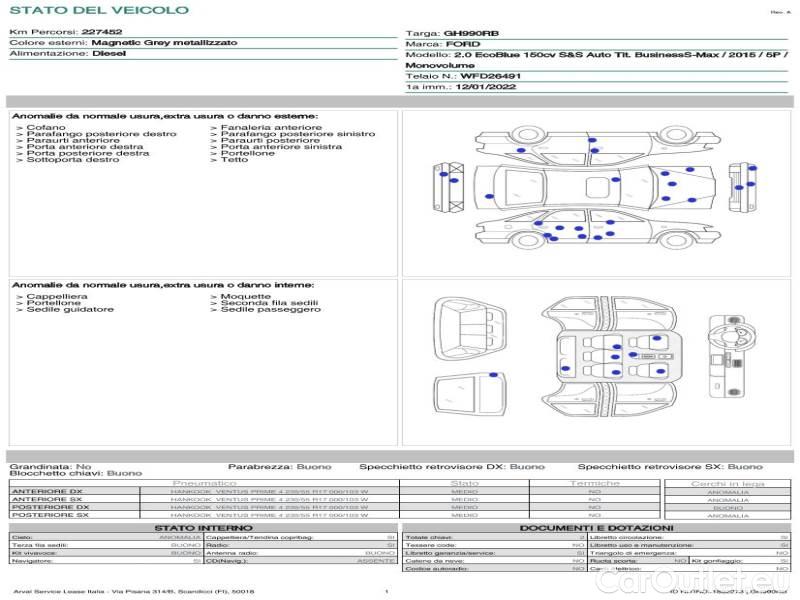Click the STATO INTERNO table header
The height and width of the screenshot is (600, 800).
pyautogui.click(x=203, y=528)
